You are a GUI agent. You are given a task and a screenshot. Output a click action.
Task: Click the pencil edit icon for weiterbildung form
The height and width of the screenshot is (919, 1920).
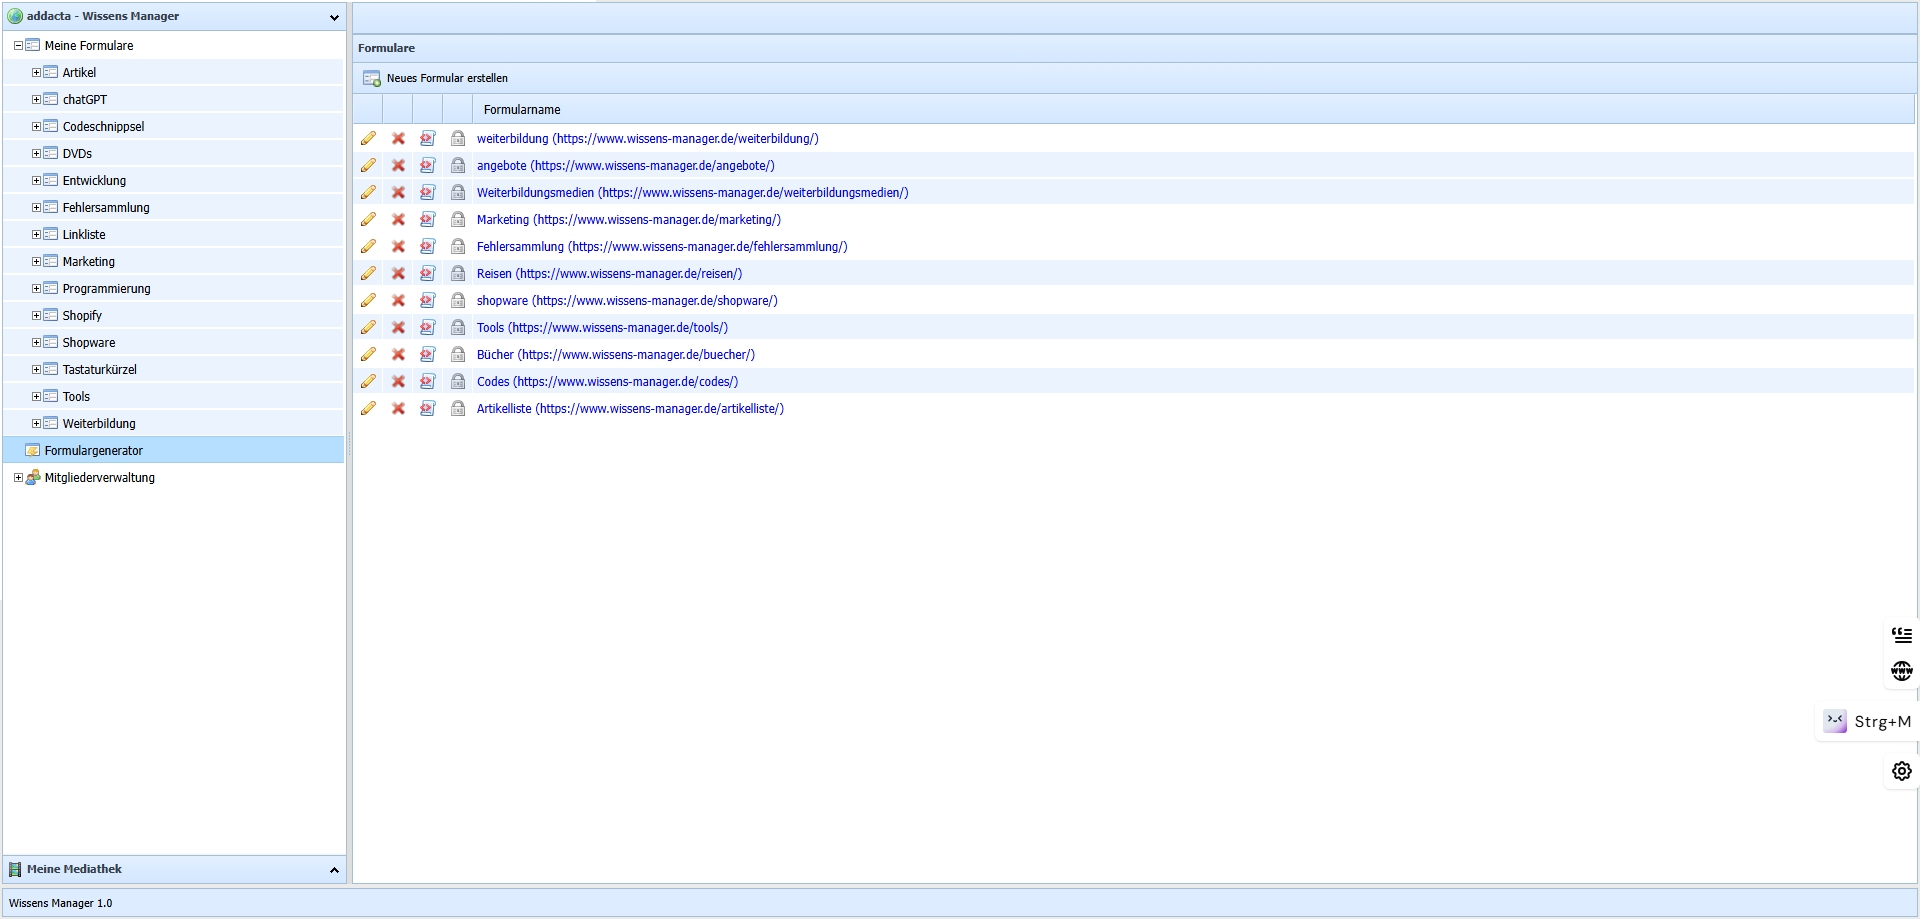click(x=368, y=139)
